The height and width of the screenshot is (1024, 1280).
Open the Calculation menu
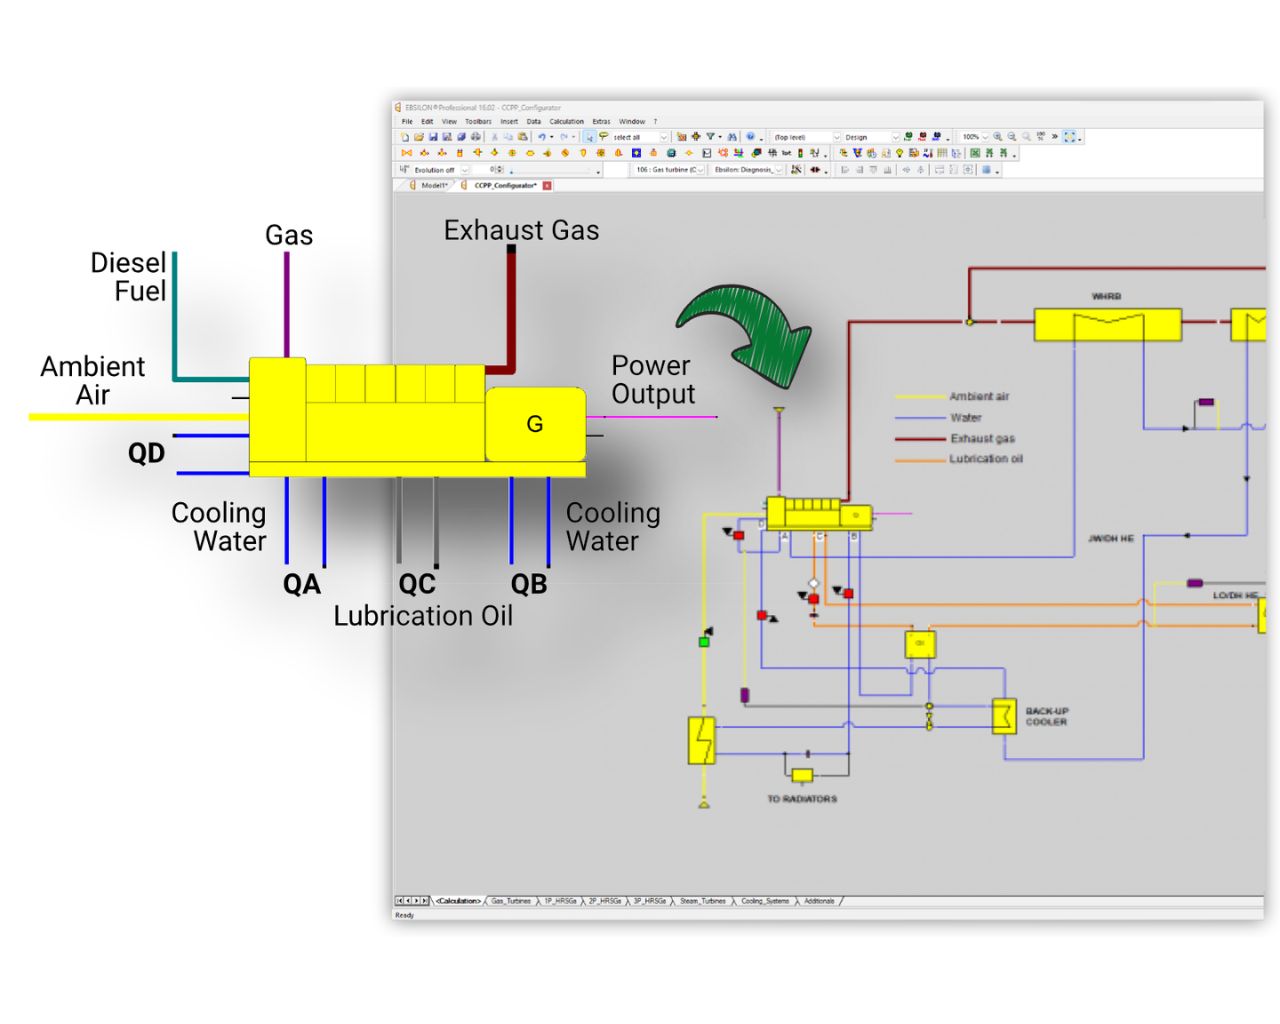pyautogui.click(x=566, y=121)
